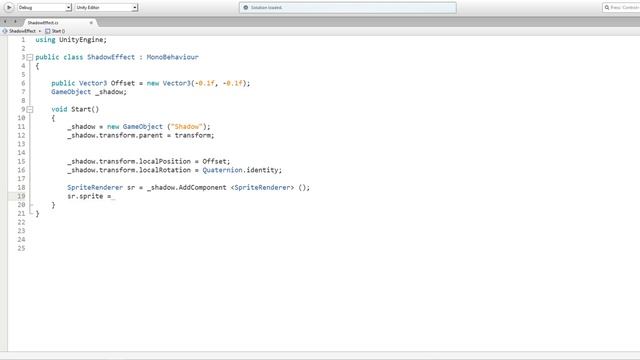The height and width of the screenshot is (360, 640).
Task: Open the ShadowEffect class breadcrumb
Action: pos(22,31)
